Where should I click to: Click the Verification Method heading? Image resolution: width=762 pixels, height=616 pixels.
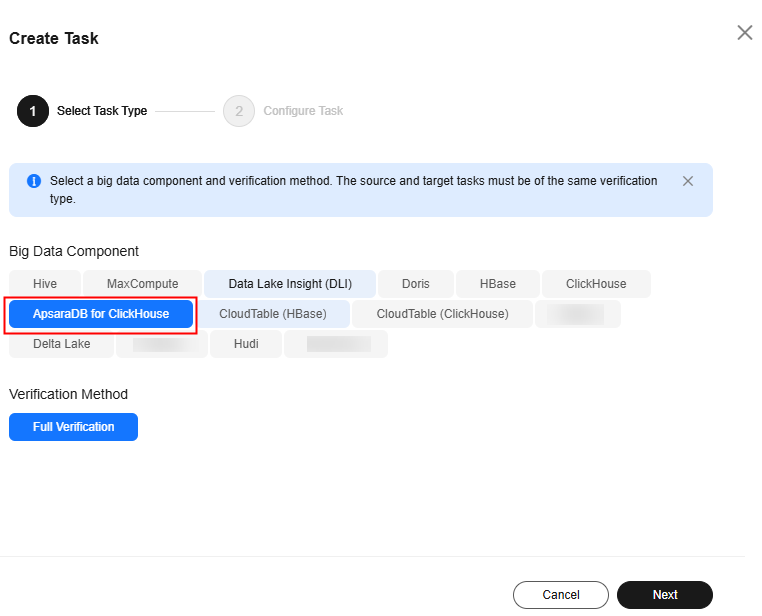[x=69, y=394]
